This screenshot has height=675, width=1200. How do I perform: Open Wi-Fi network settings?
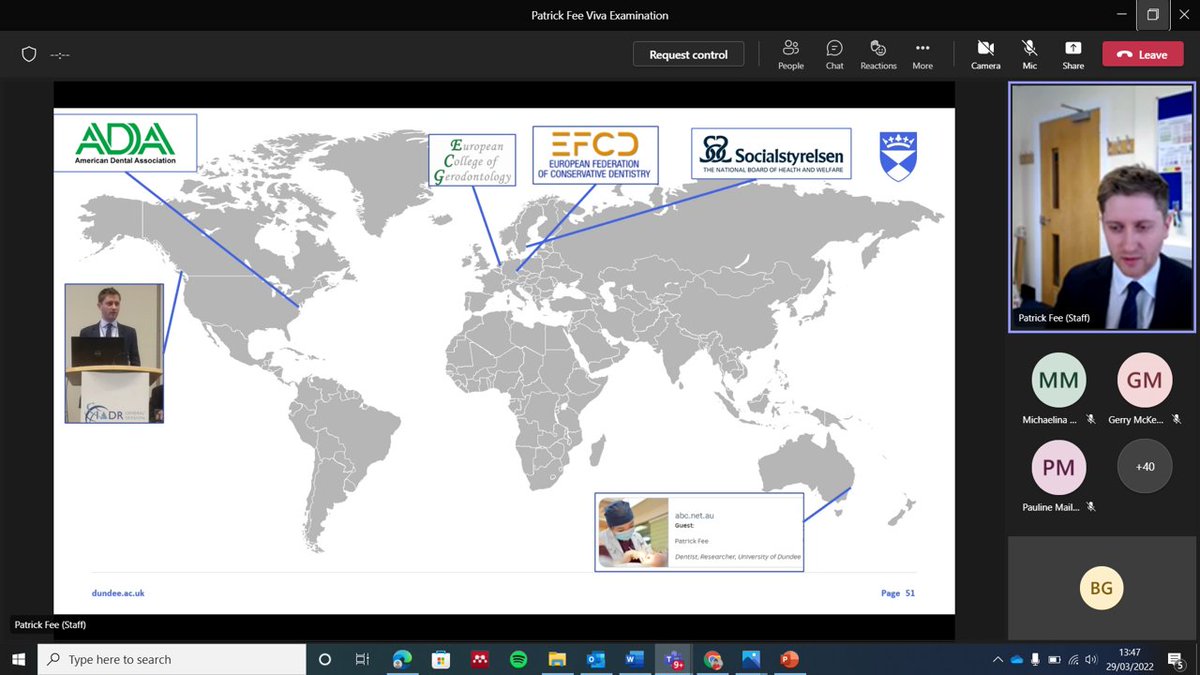pos(1073,659)
